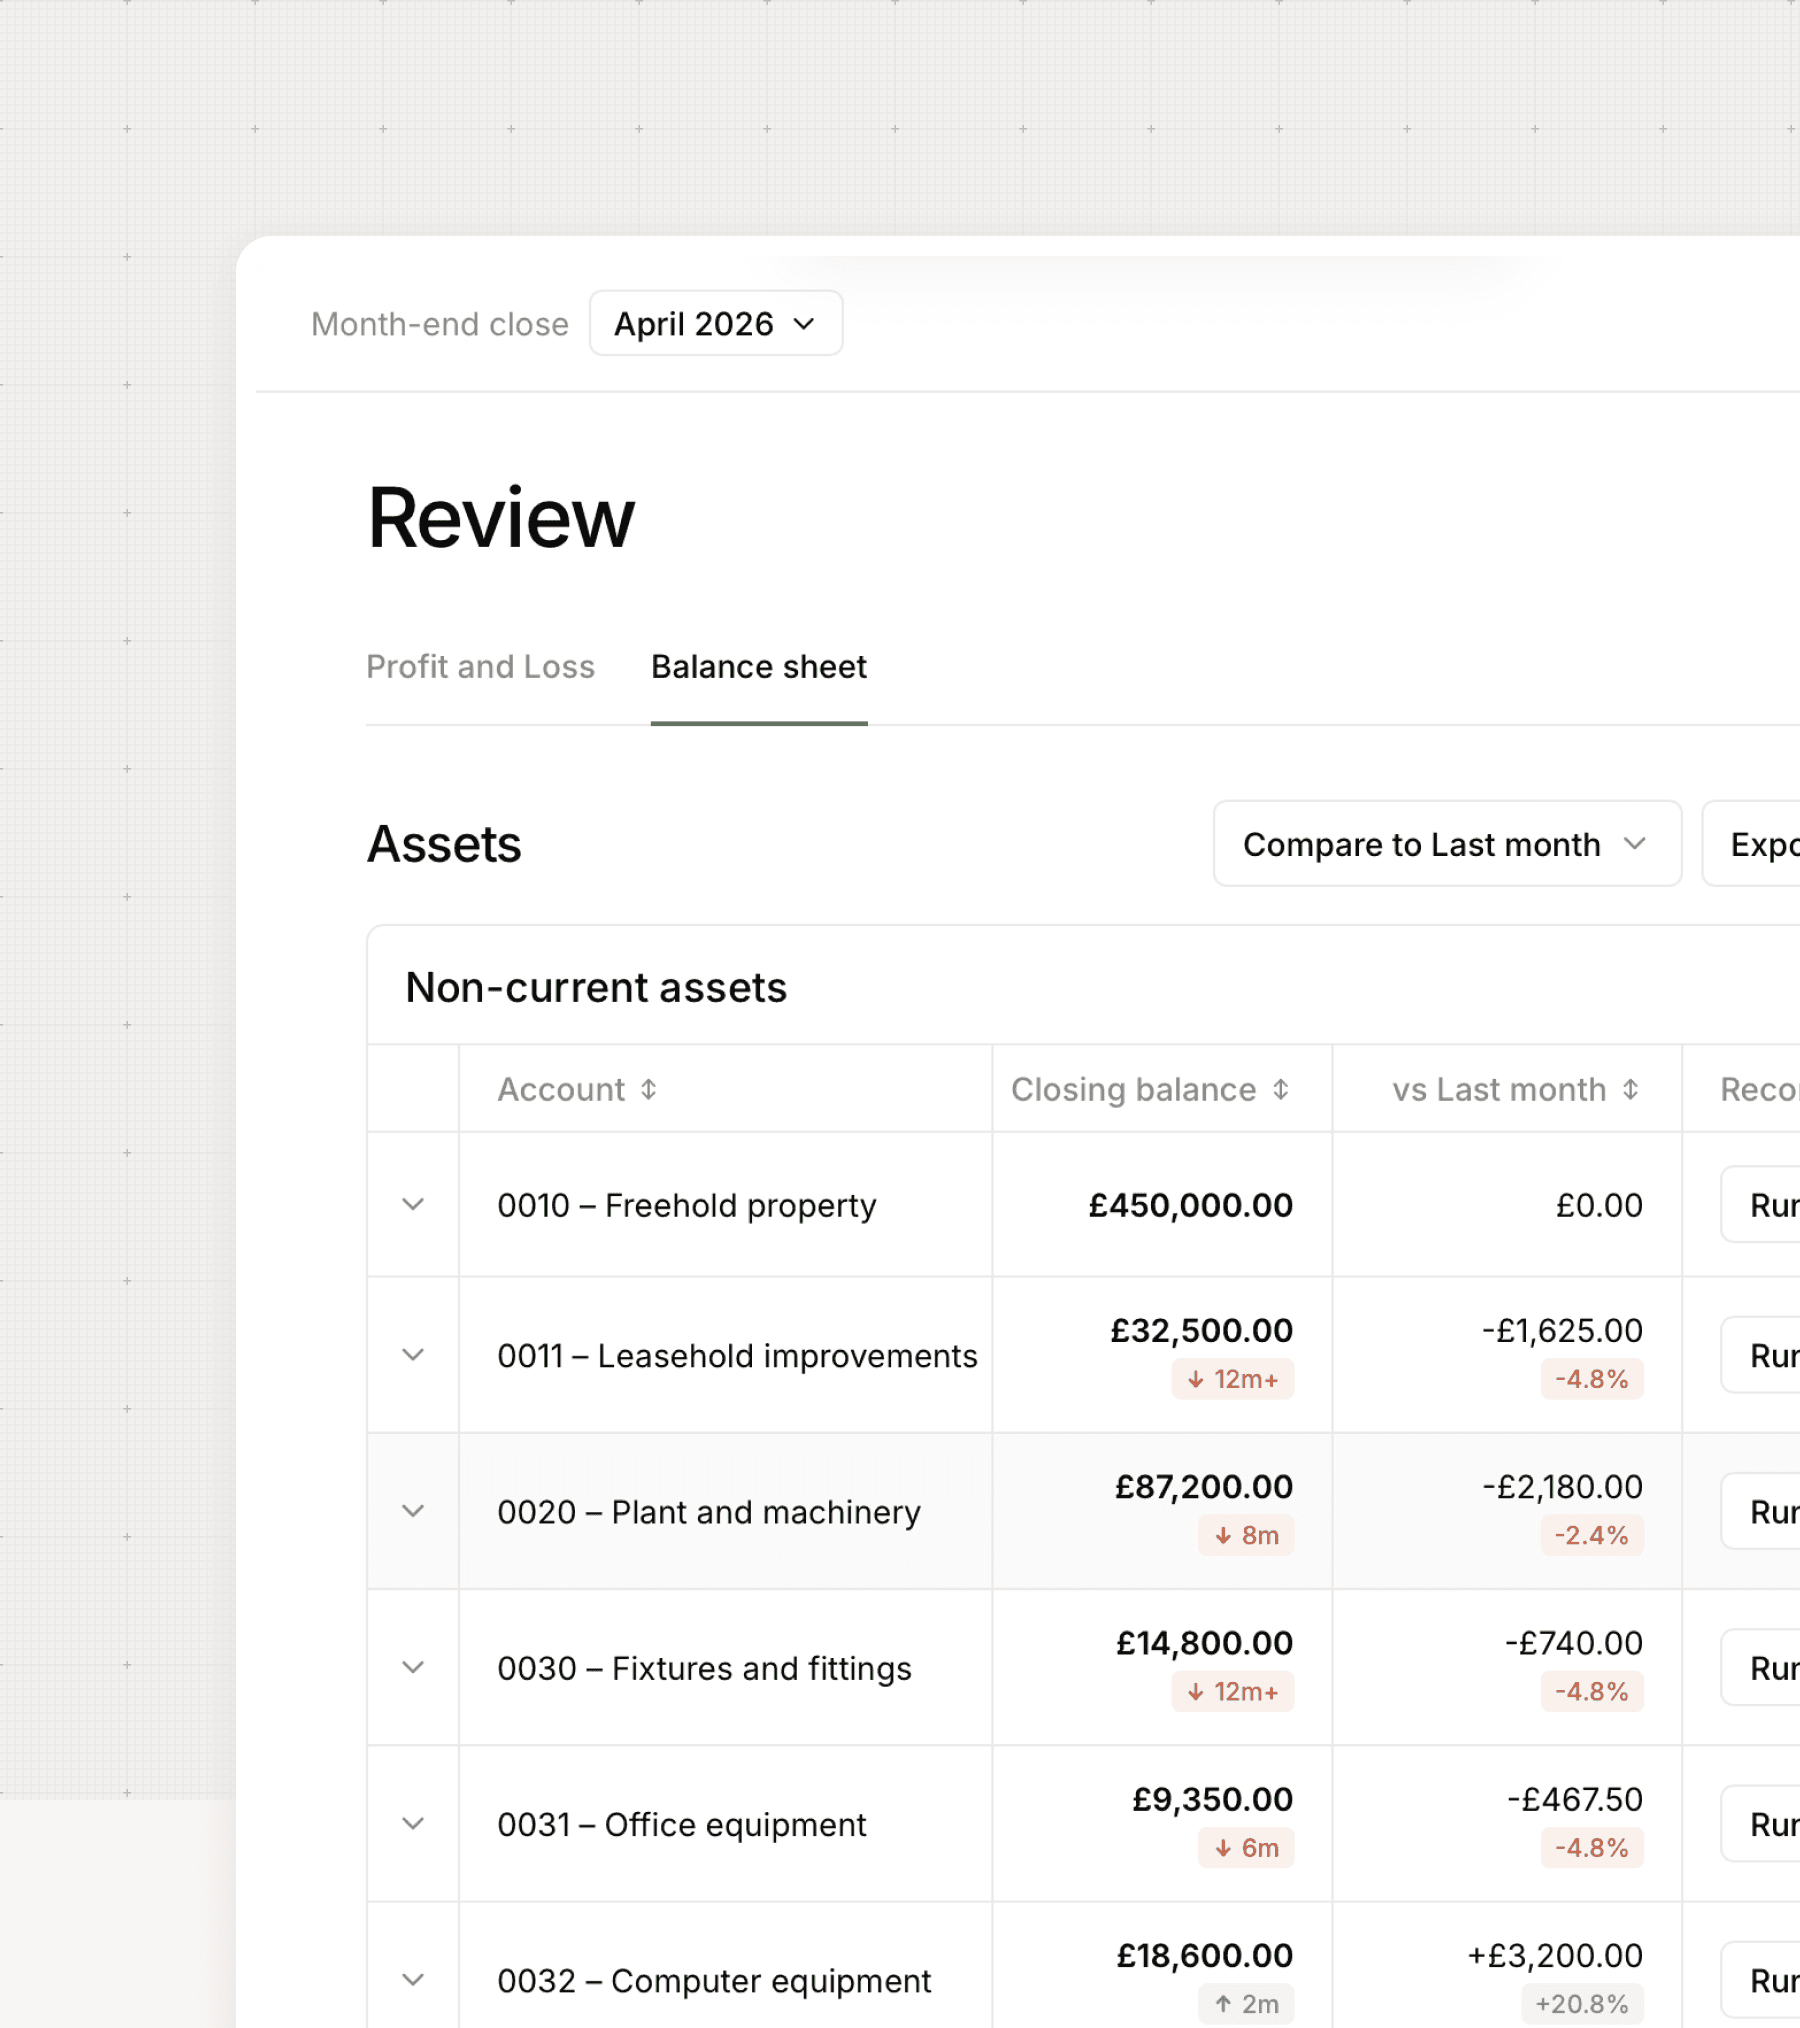Click the 6m trend badge for Office equipment
The height and width of the screenshot is (2028, 1800).
pyautogui.click(x=1246, y=1847)
